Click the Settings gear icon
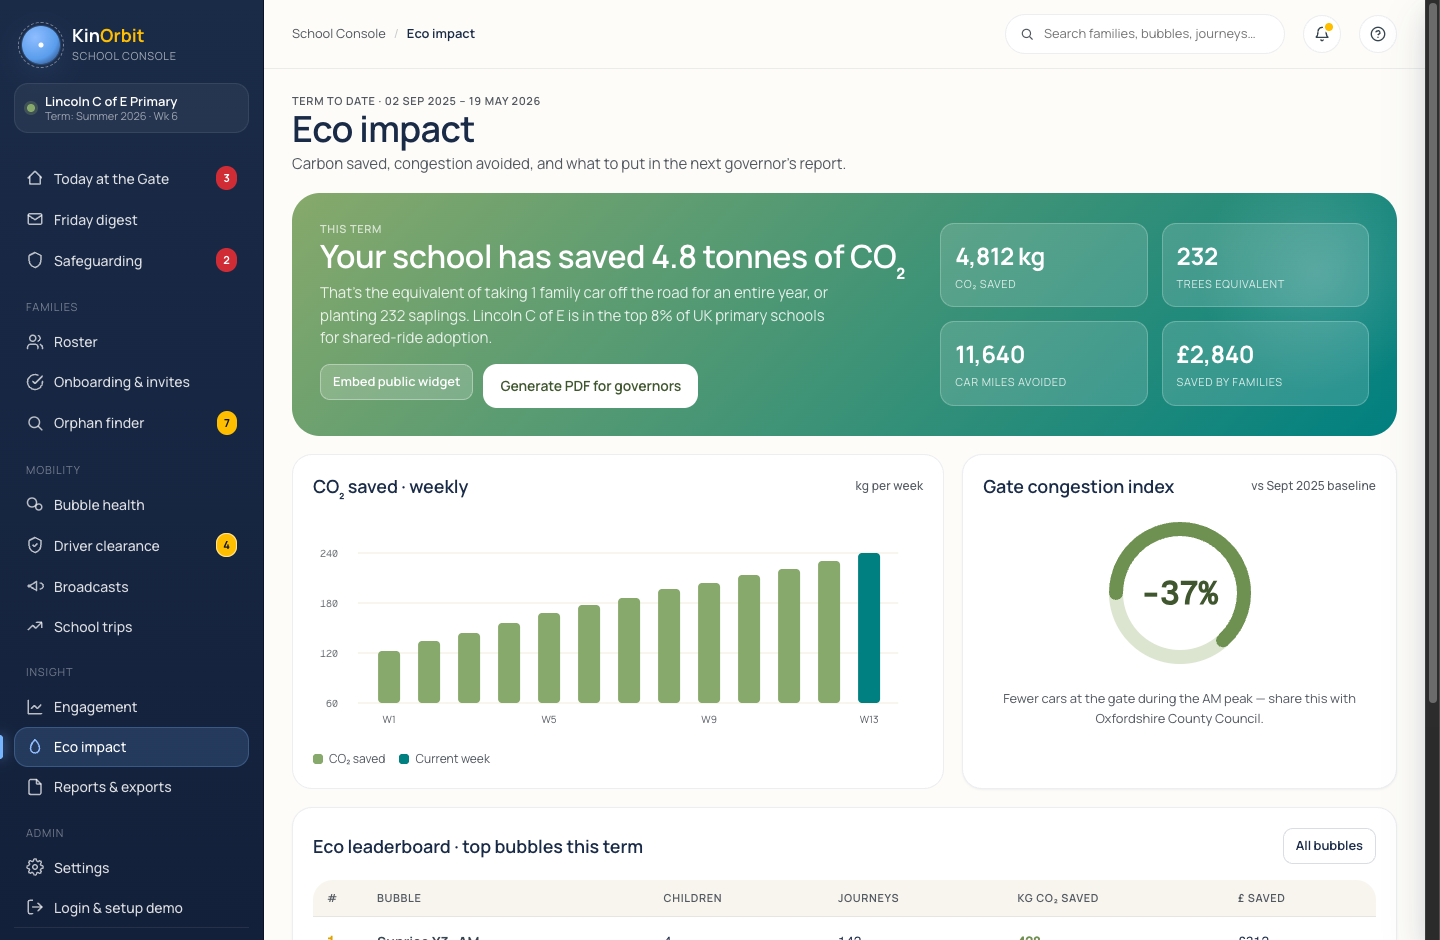This screenshot has width=1440, height=940. [x=35, y=867]
